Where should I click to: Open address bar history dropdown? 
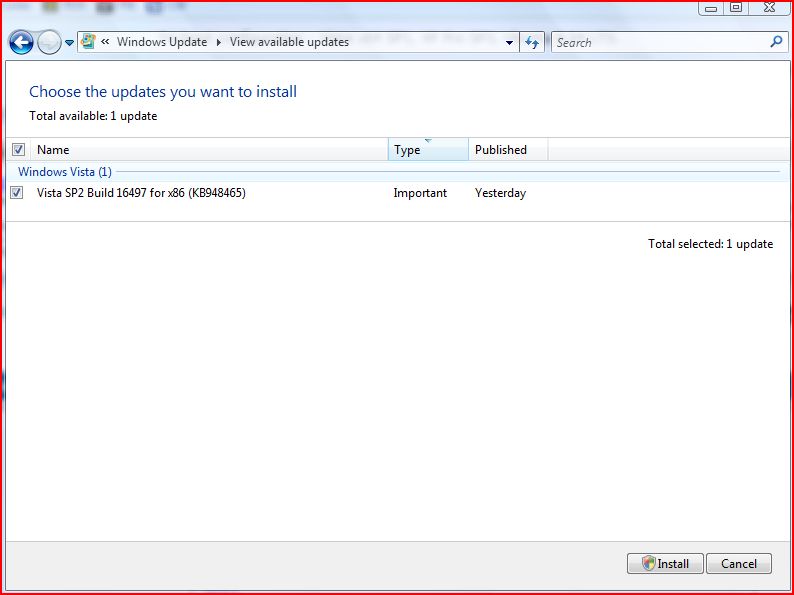point(509,43)
